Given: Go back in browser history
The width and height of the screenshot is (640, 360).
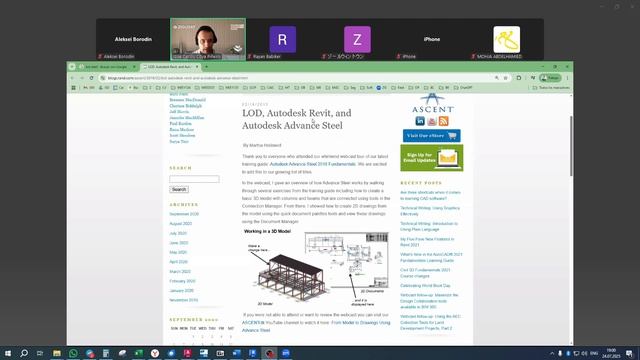Looking at the screenshot, I should (73, 78).
